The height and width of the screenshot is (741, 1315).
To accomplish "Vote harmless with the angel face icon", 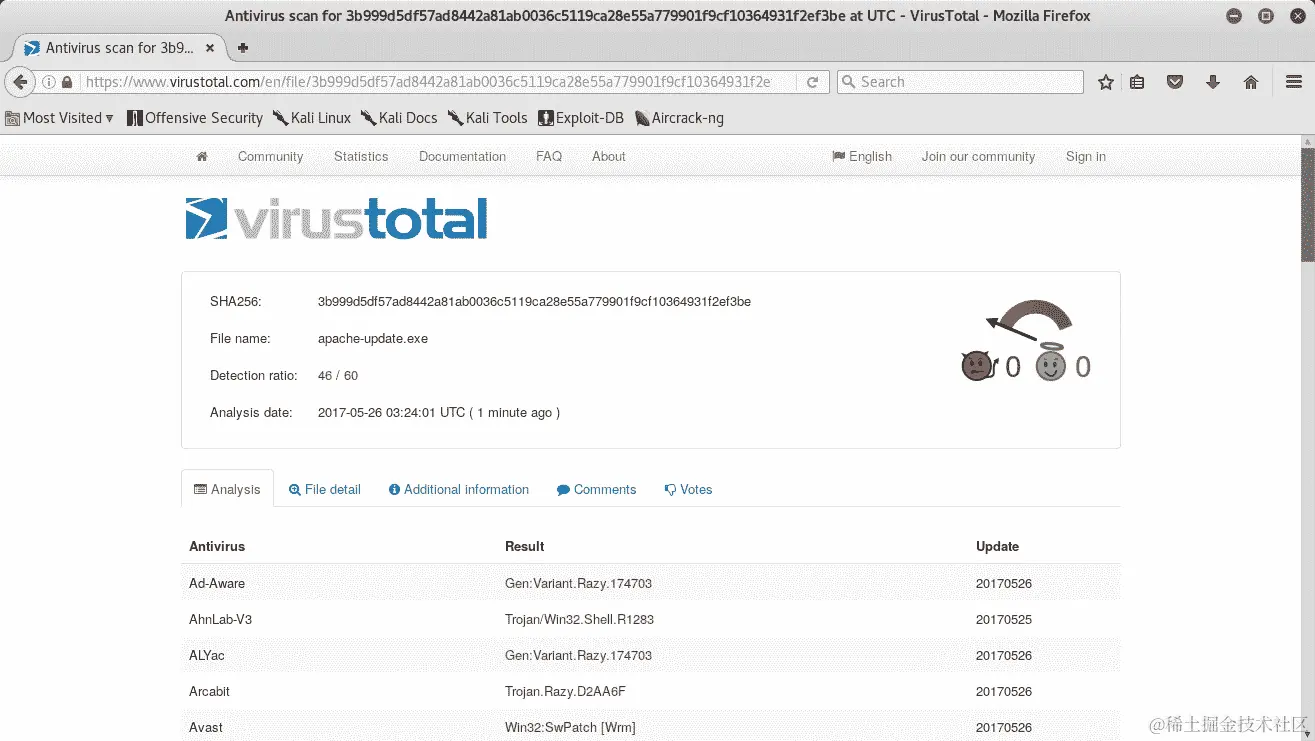I will pos(1049,364).
